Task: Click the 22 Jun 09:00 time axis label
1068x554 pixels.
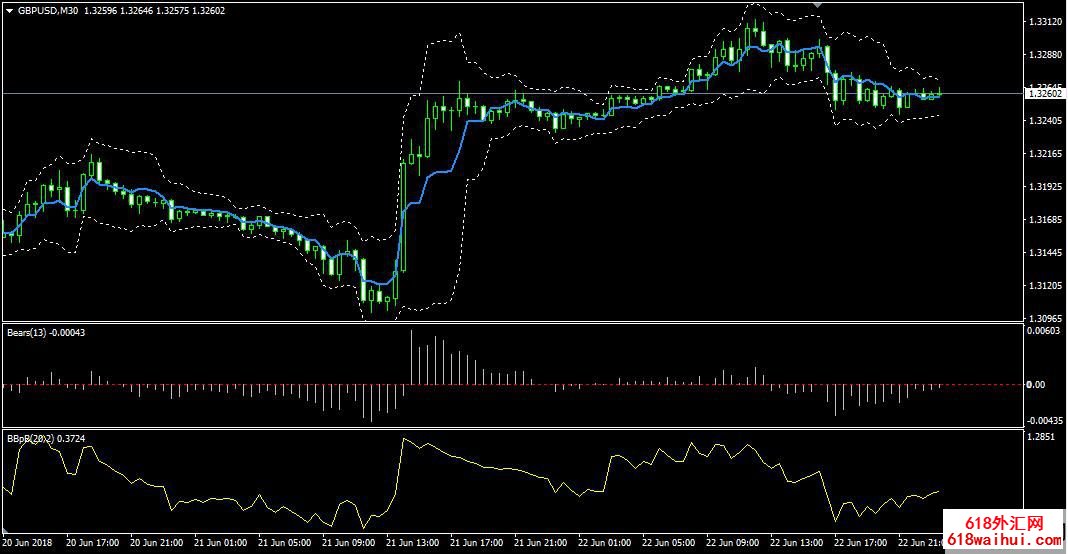Action: pyautogui.click(x=732, y=543)
